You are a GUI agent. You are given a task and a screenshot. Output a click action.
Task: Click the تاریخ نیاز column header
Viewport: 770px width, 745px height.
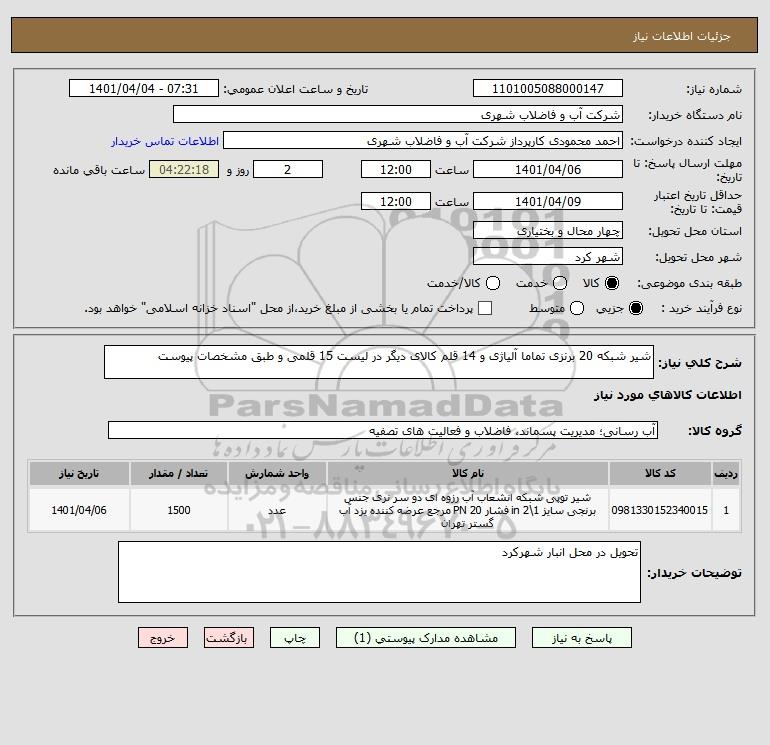(x=79, y=473)
